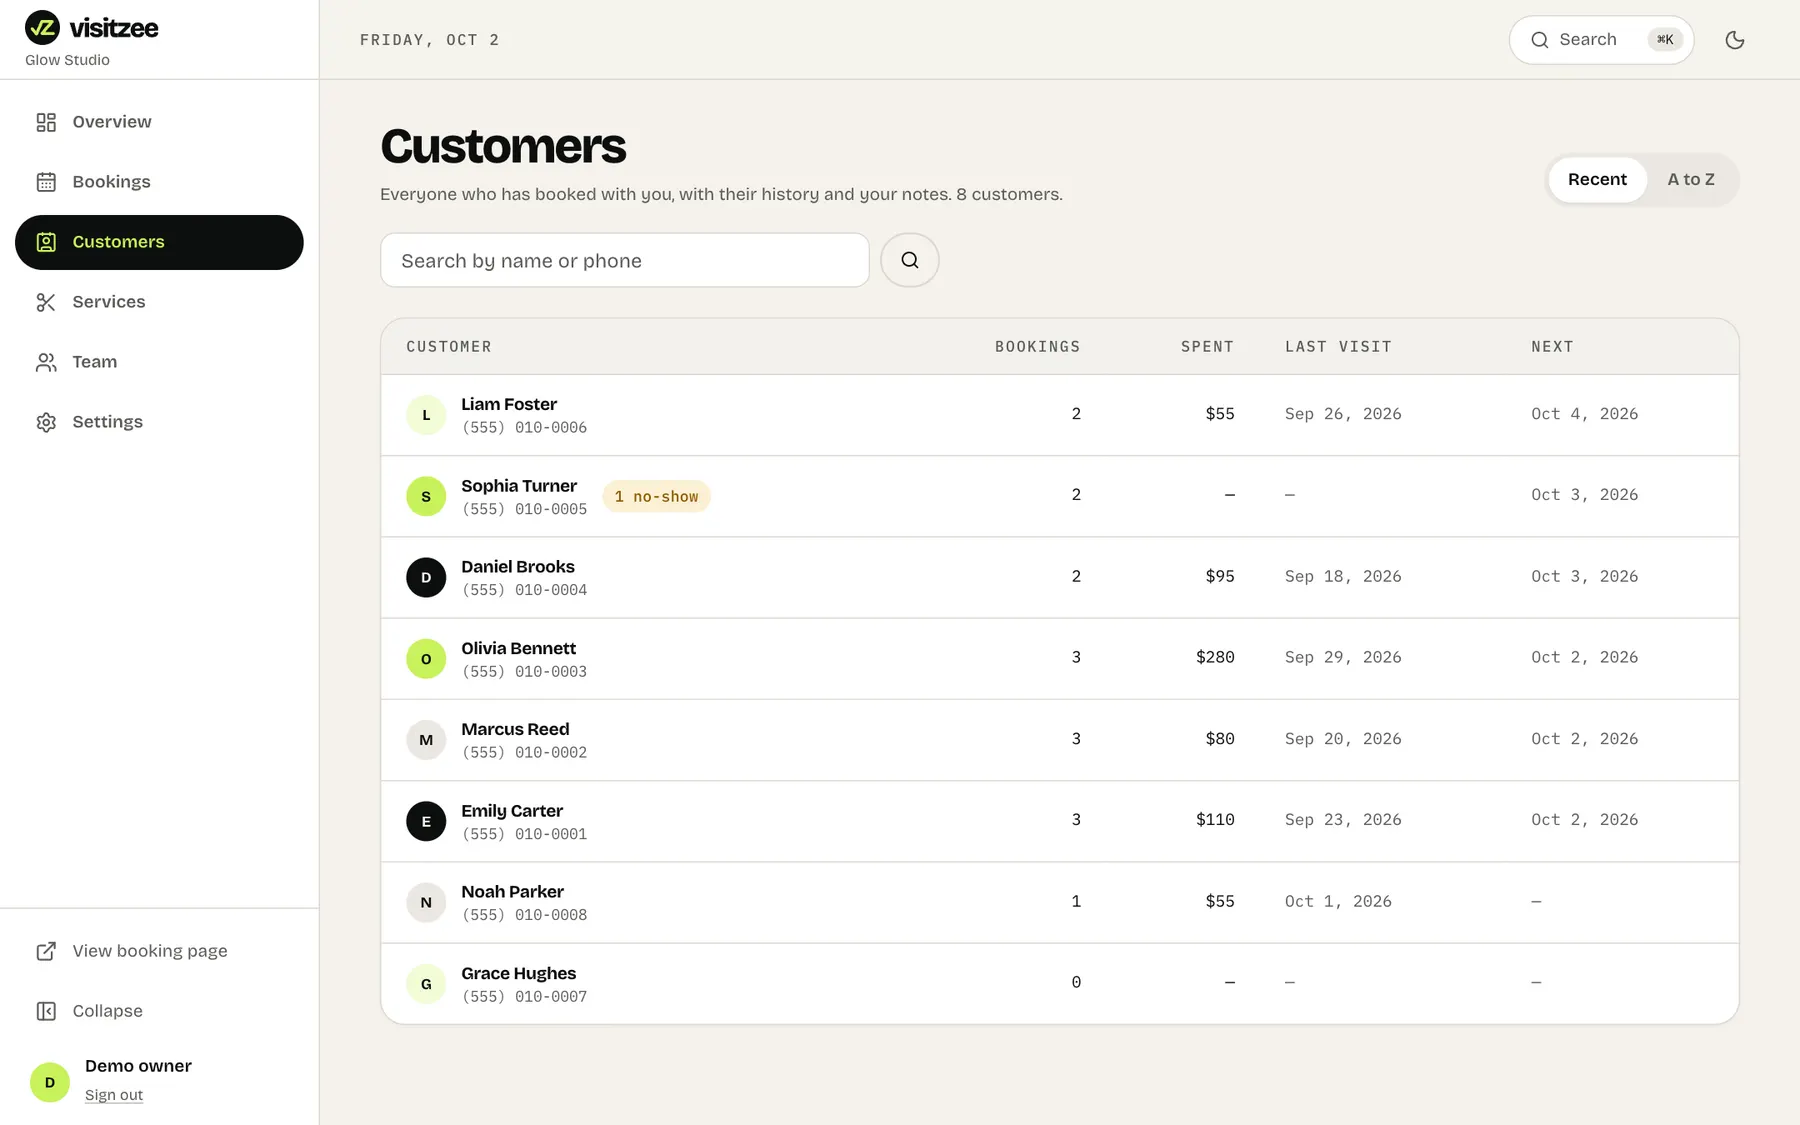Navigate to Overview
This screenshot has height=1125, width=1800.
pos(159,122)
